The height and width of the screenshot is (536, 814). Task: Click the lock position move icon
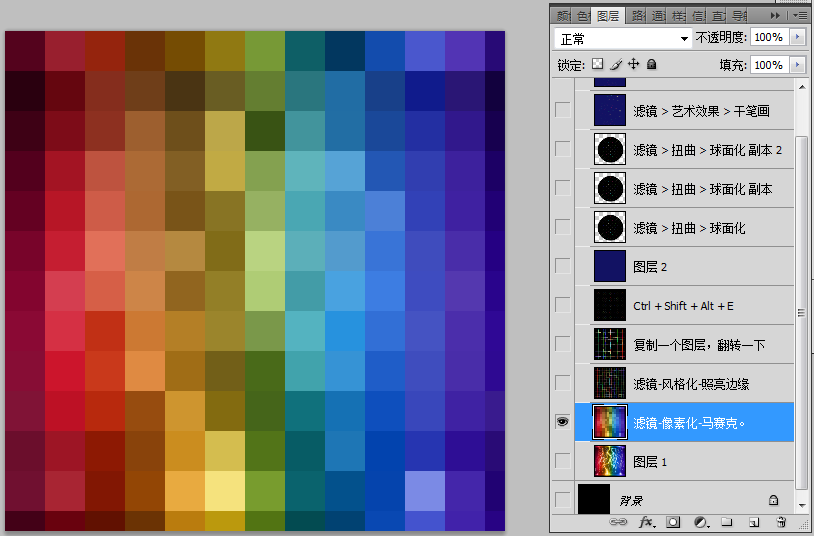pos(633,65)
